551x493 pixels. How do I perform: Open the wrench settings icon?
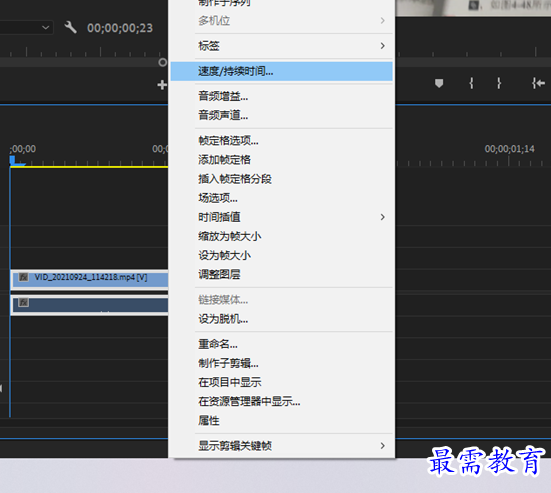[x=70, y=27]
